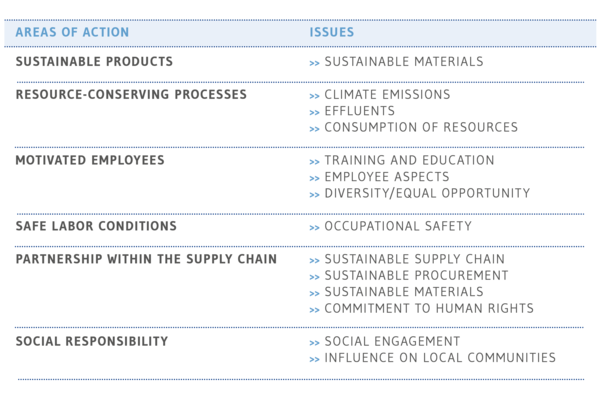Click the Issues column header
This screenshot has width=600, height=401.
click(332, 32)
